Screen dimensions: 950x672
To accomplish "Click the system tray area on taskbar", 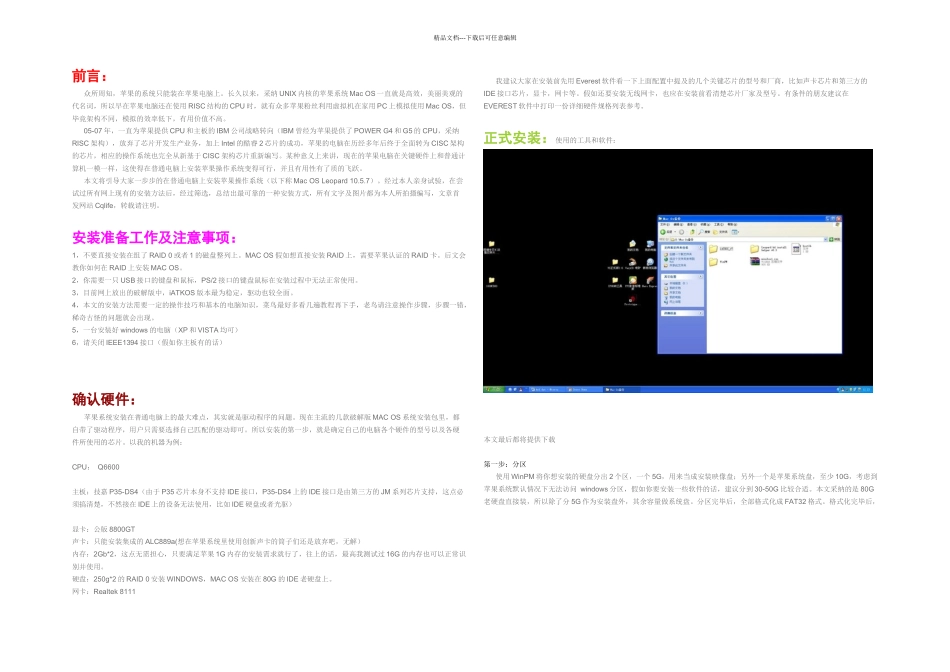I will click(854, 390).
